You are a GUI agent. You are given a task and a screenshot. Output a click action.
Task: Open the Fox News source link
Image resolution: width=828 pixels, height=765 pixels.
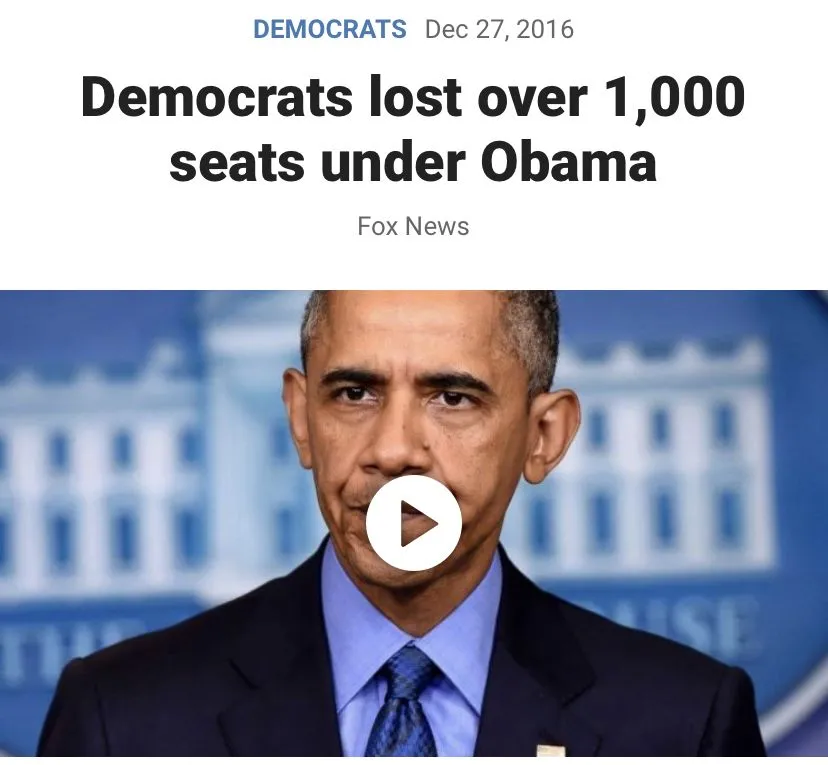413,226
